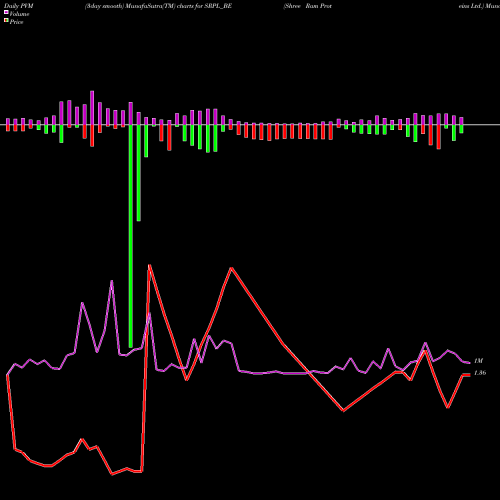Screen dimensions: 500x500
Task: Click the green-red Price legend swatch
Action: point(6,21)
